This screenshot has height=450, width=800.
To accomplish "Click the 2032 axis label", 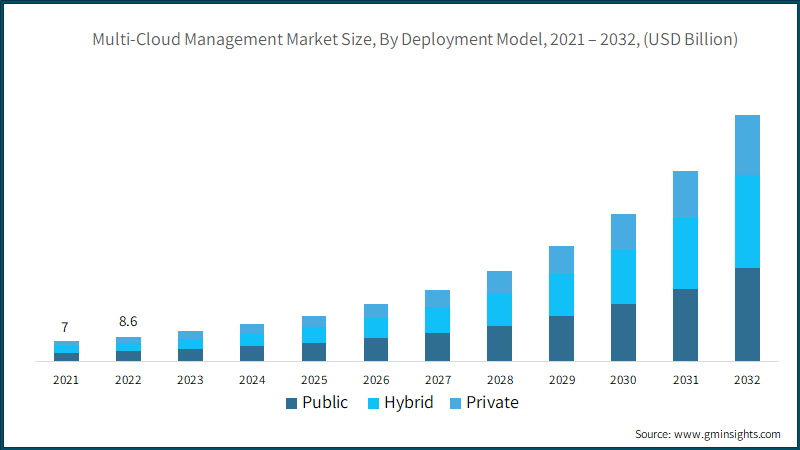I will tap(747, 380).
